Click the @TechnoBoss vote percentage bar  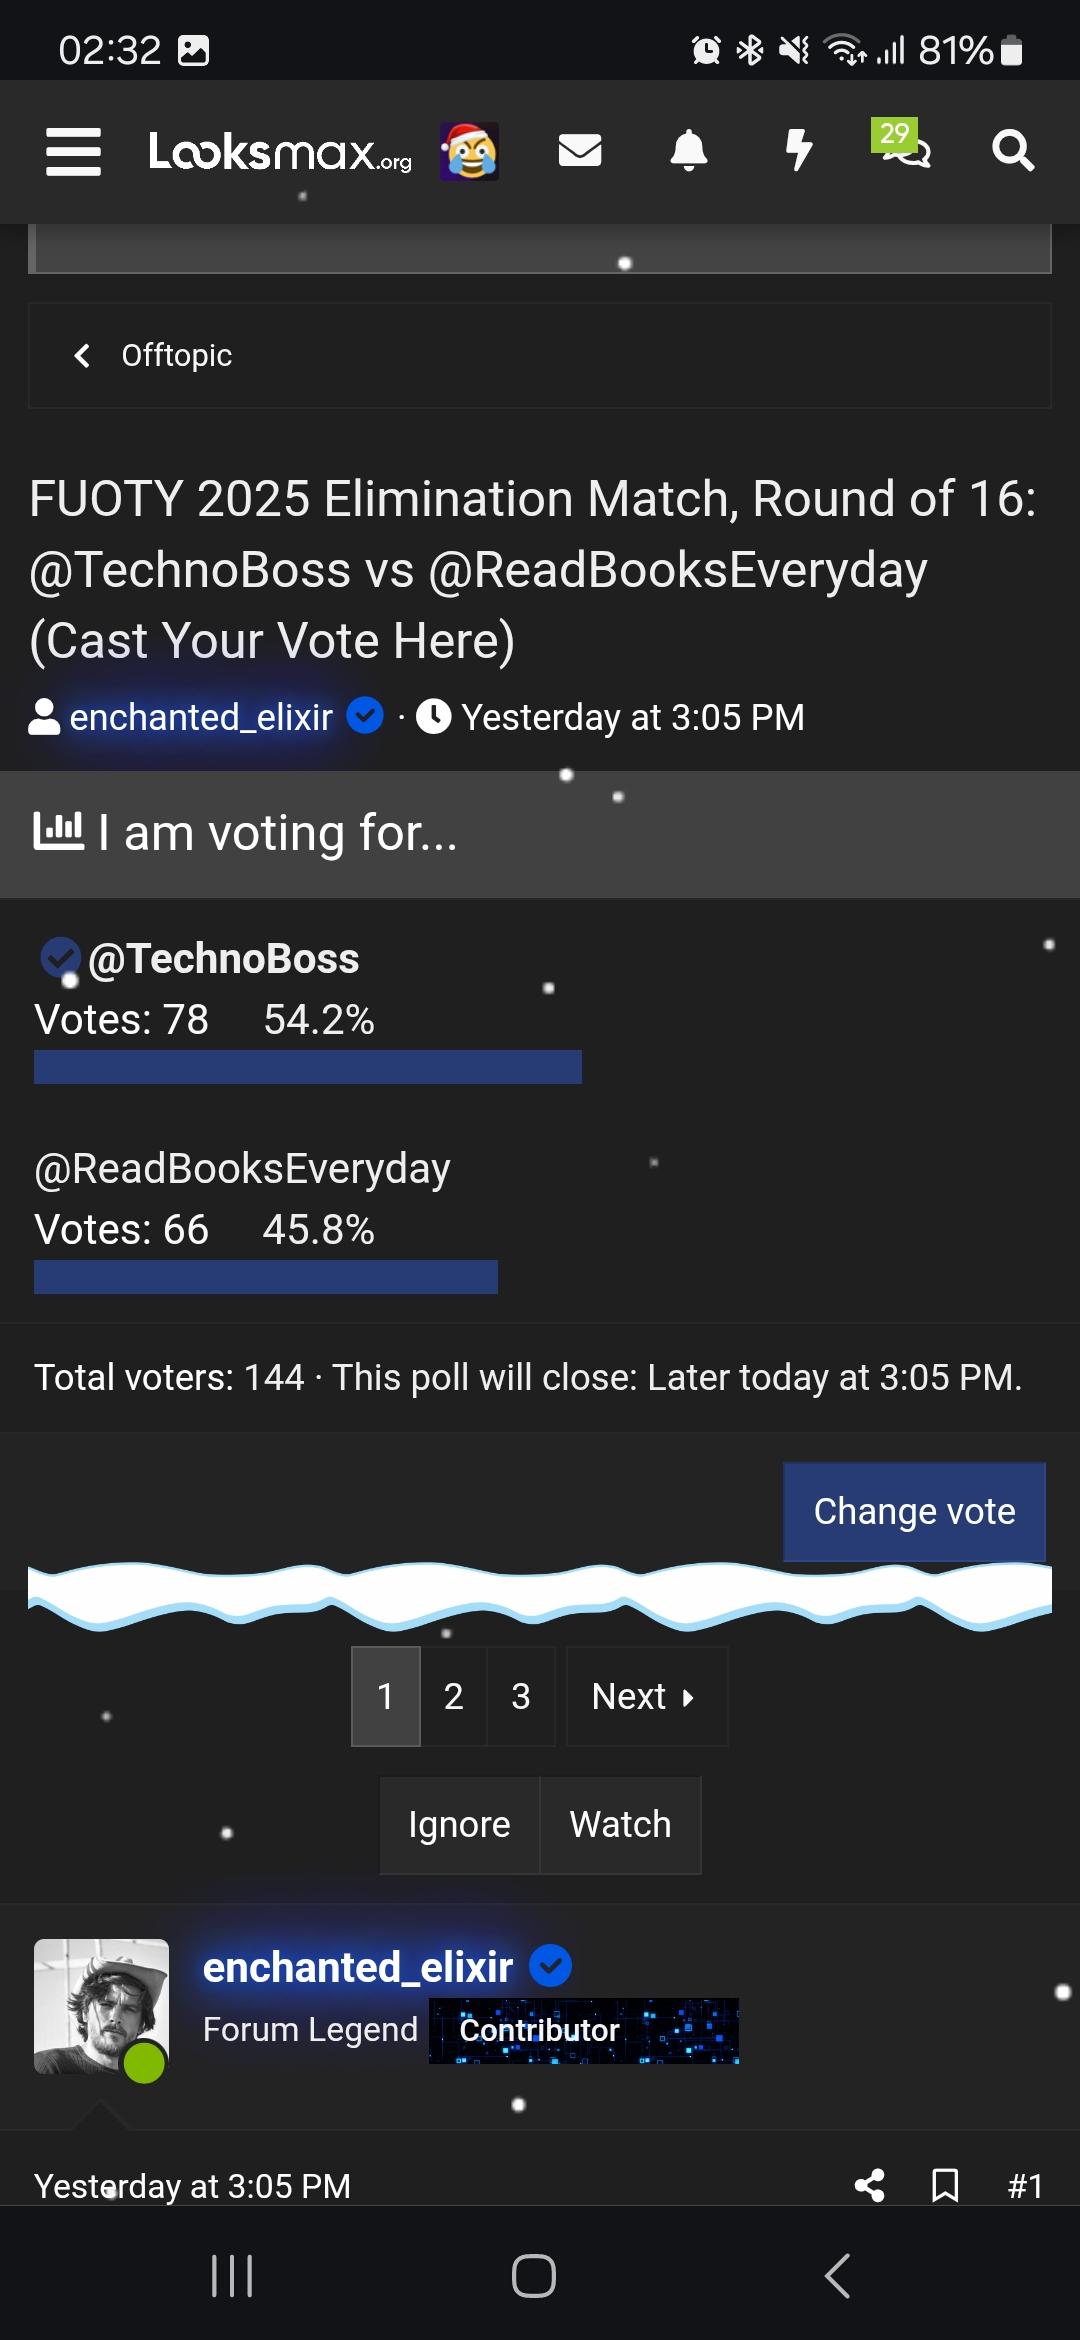click(307, 1067)
